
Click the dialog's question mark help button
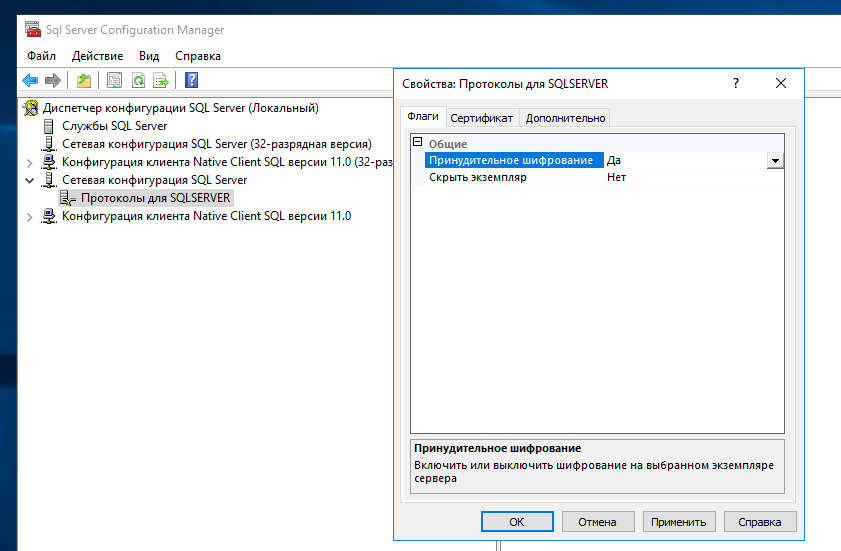click(x=736, y=83)
